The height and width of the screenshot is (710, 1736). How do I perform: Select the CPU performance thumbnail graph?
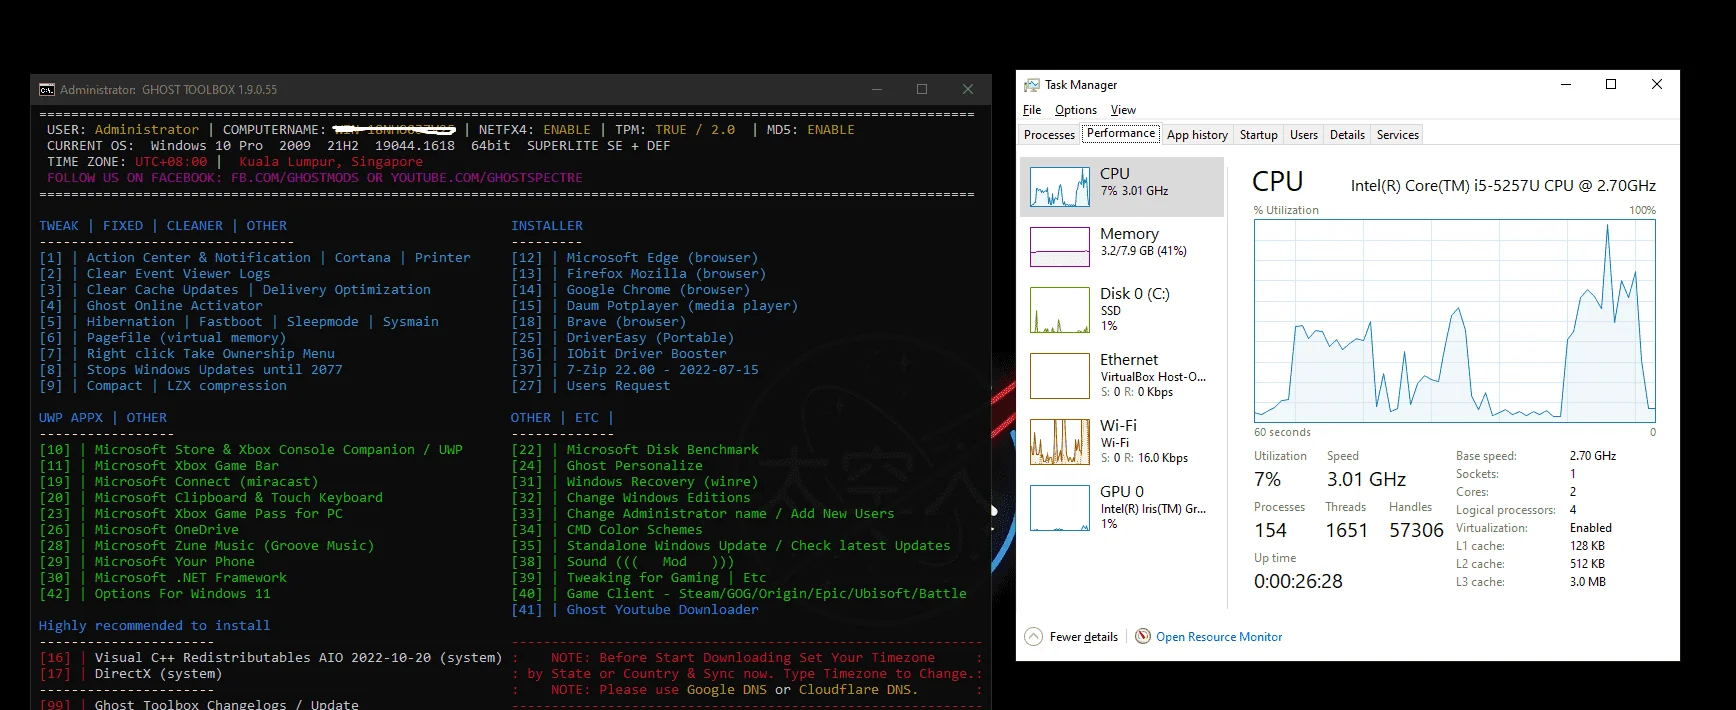pos(1060,187)
